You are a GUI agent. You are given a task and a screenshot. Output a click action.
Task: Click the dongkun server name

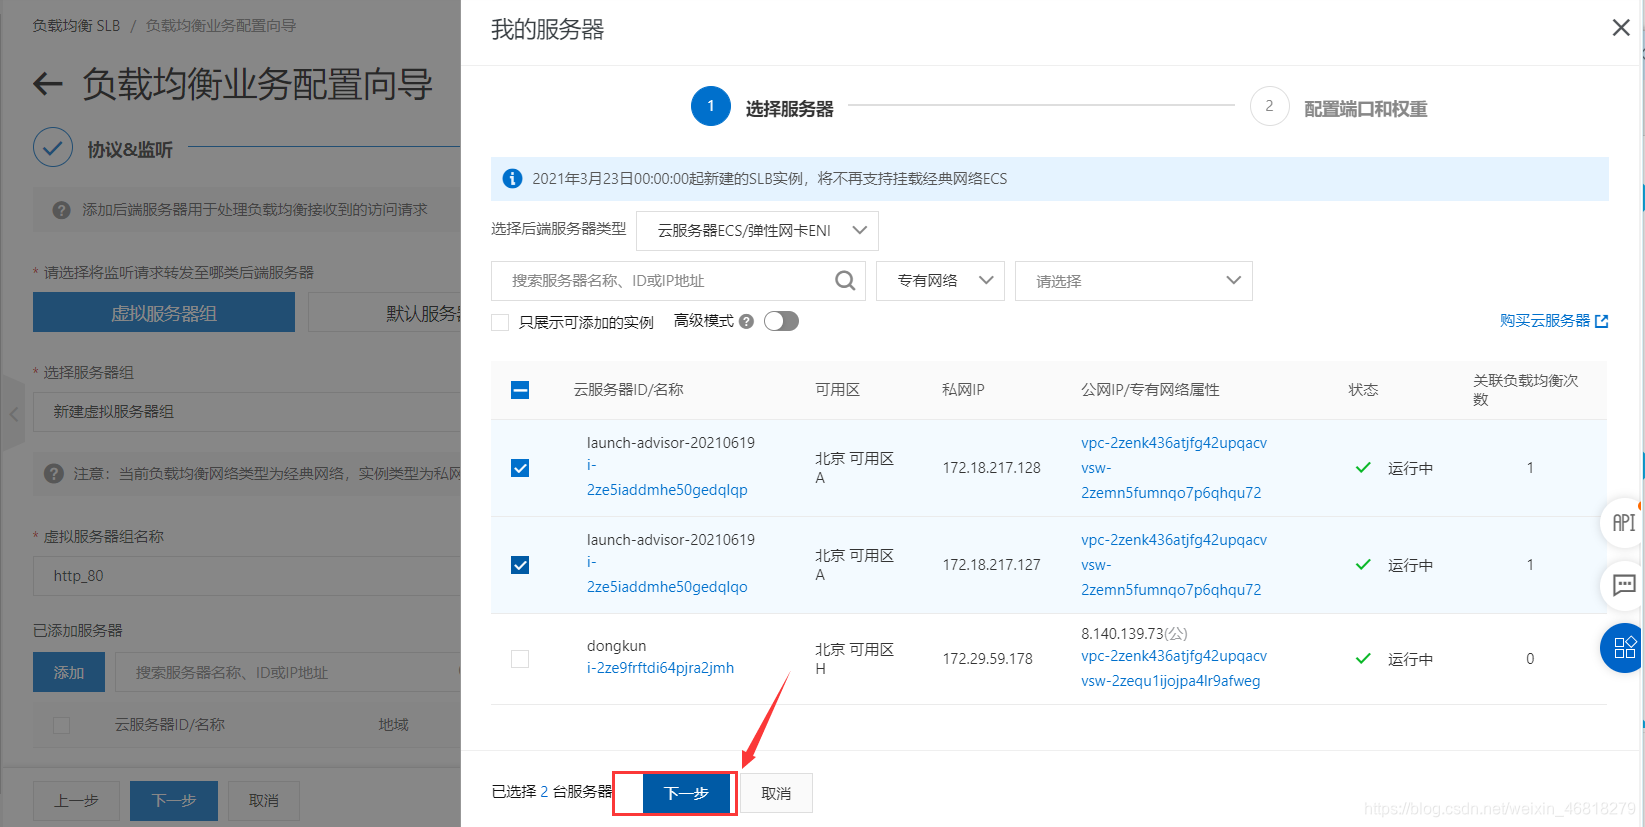[x=616, y=646]
